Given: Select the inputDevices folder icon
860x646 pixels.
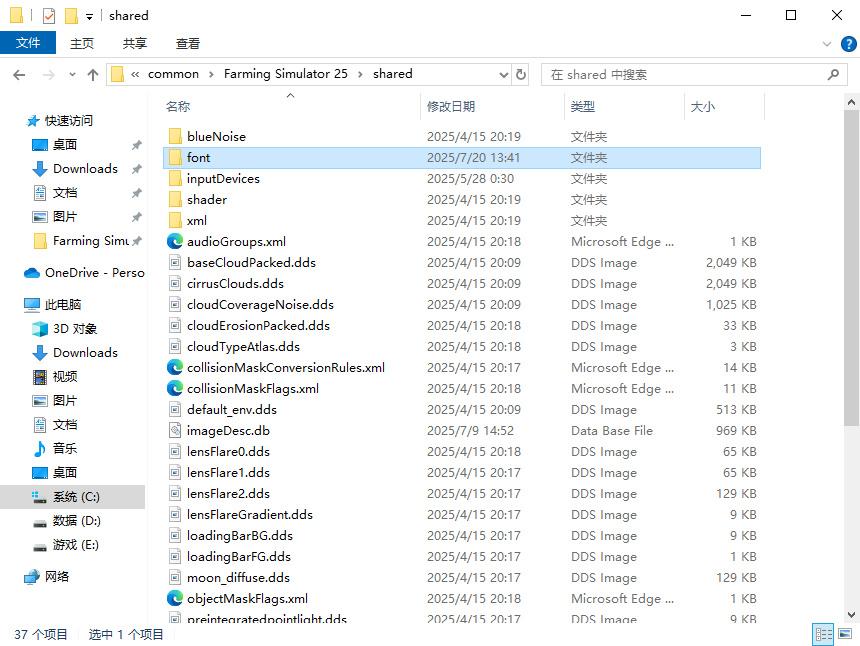Looking at the screenshot, I should pyautogui.click(x=175, y=178).
